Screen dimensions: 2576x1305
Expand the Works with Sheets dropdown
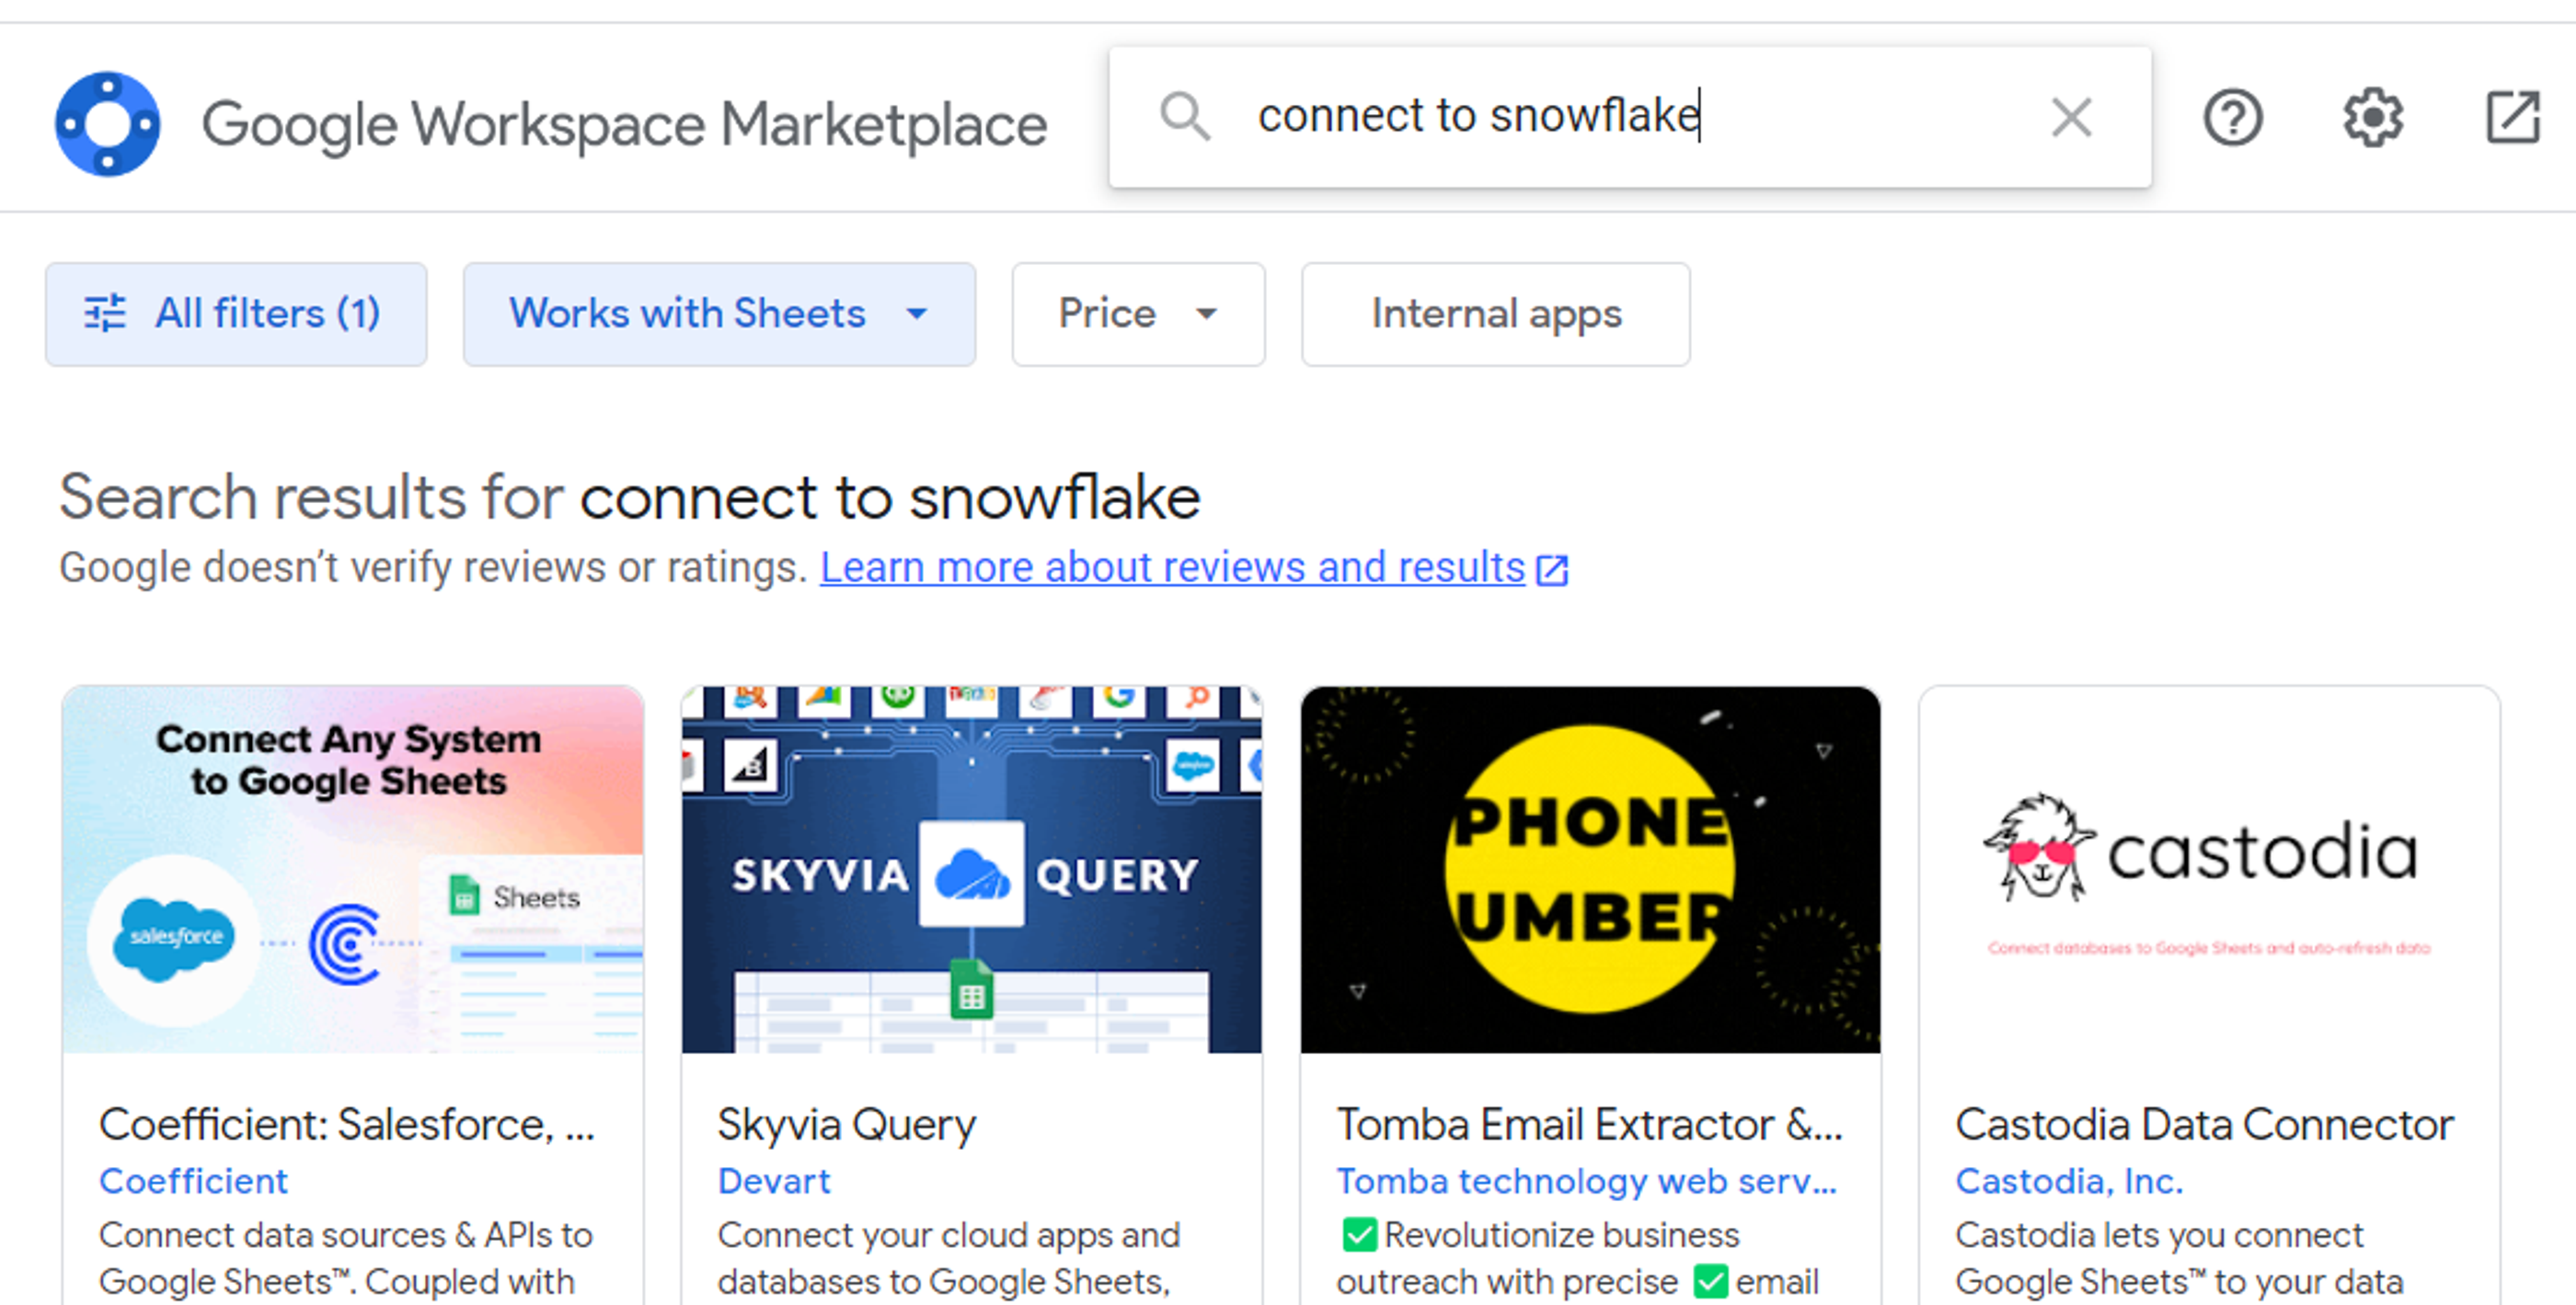pos(718,313)
